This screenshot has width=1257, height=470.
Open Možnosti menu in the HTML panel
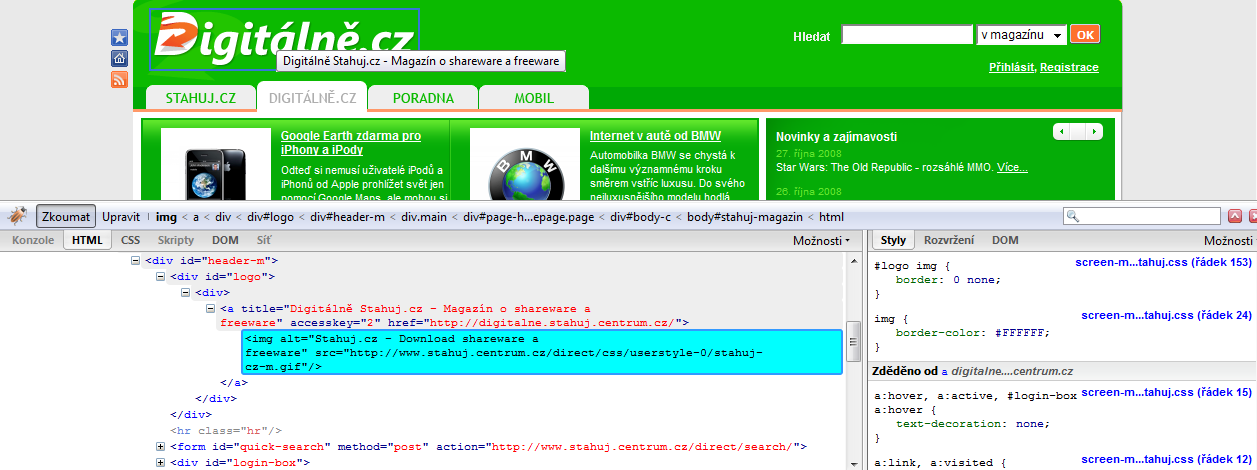821,241
